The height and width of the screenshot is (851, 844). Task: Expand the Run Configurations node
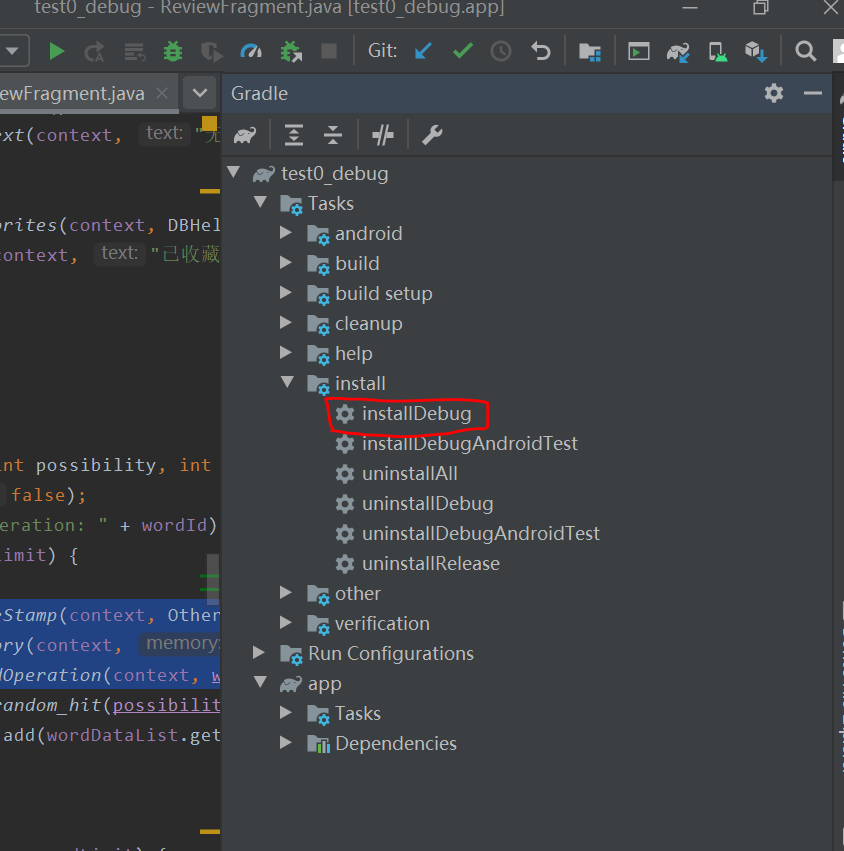pos(260,653)
